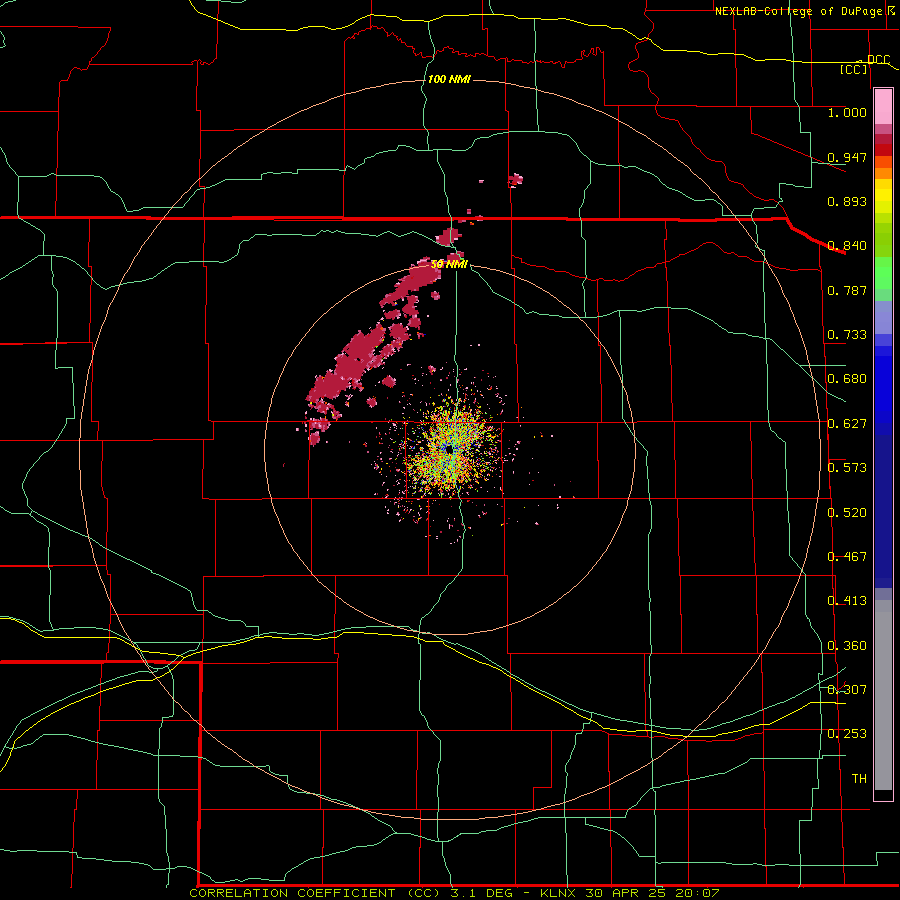Viewport: 900px width, 900px height.
Task: Click the KLNX 30 APR 25 20:07 timestamp
Action: click(630, 893)
